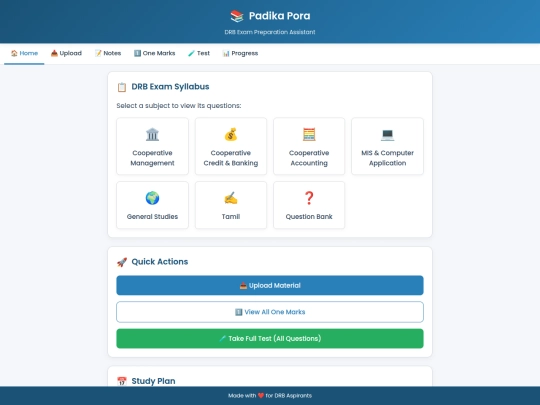The width and height of the screenshot is (540, 405).
Task: Click View All One Marks button
Action: [x=270, y=312]
